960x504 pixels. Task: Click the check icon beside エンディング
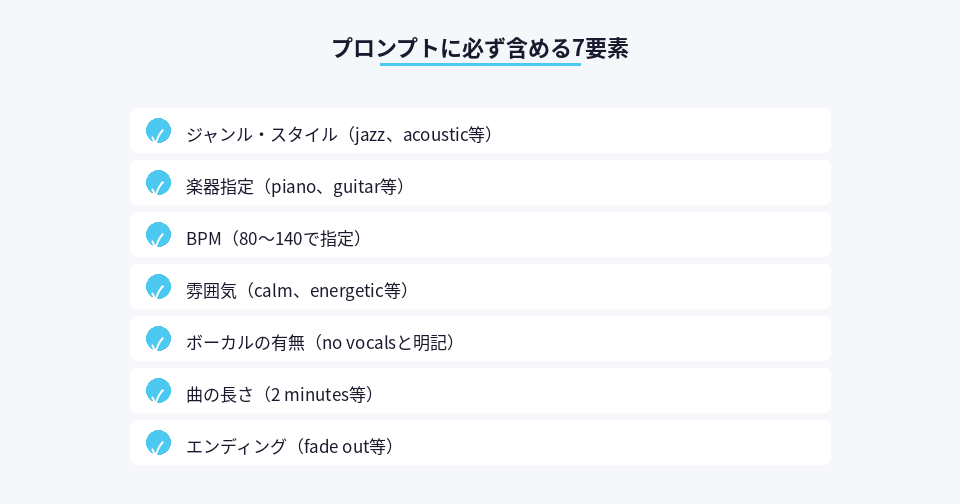158,443
